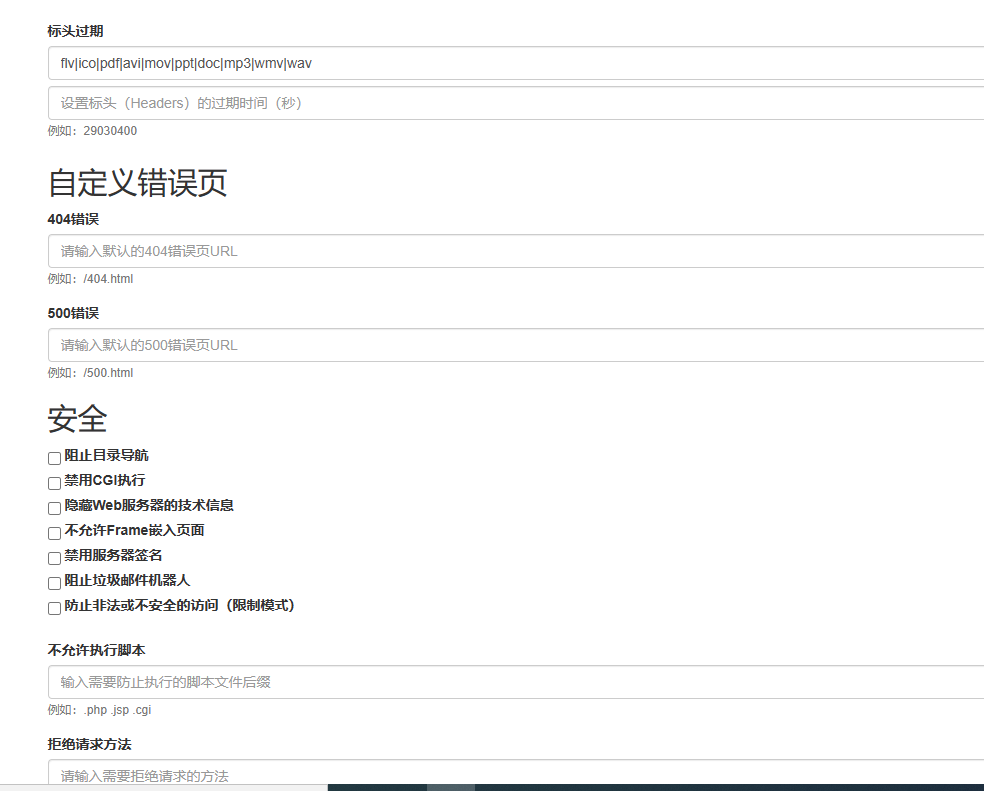
Task: Toggle 隐藏Web服务器的技术信息 checkbox
Action: [x=55, y=508]
